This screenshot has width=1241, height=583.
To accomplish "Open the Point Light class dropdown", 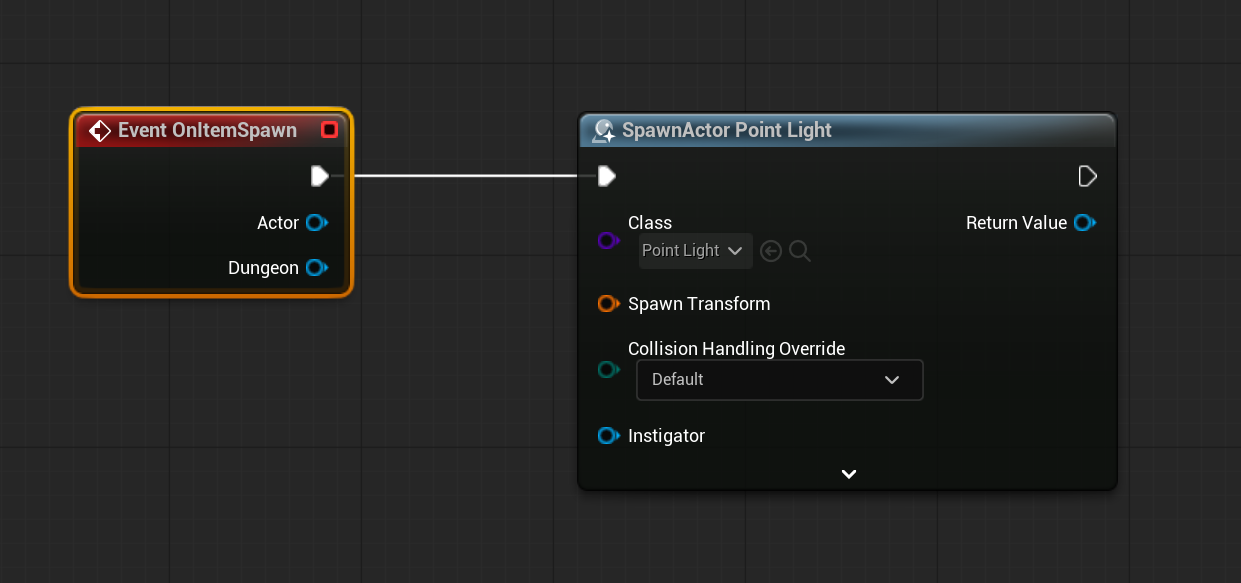I will click(695, 251).
